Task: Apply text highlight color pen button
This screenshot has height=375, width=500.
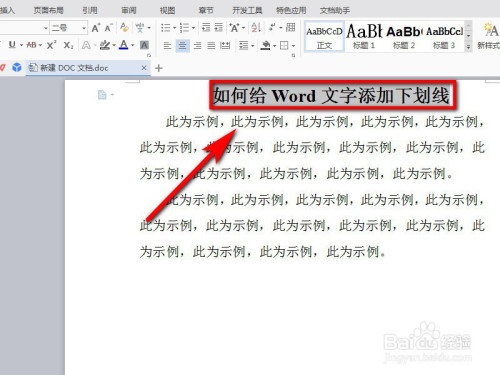Action: (x=105, y=45)
